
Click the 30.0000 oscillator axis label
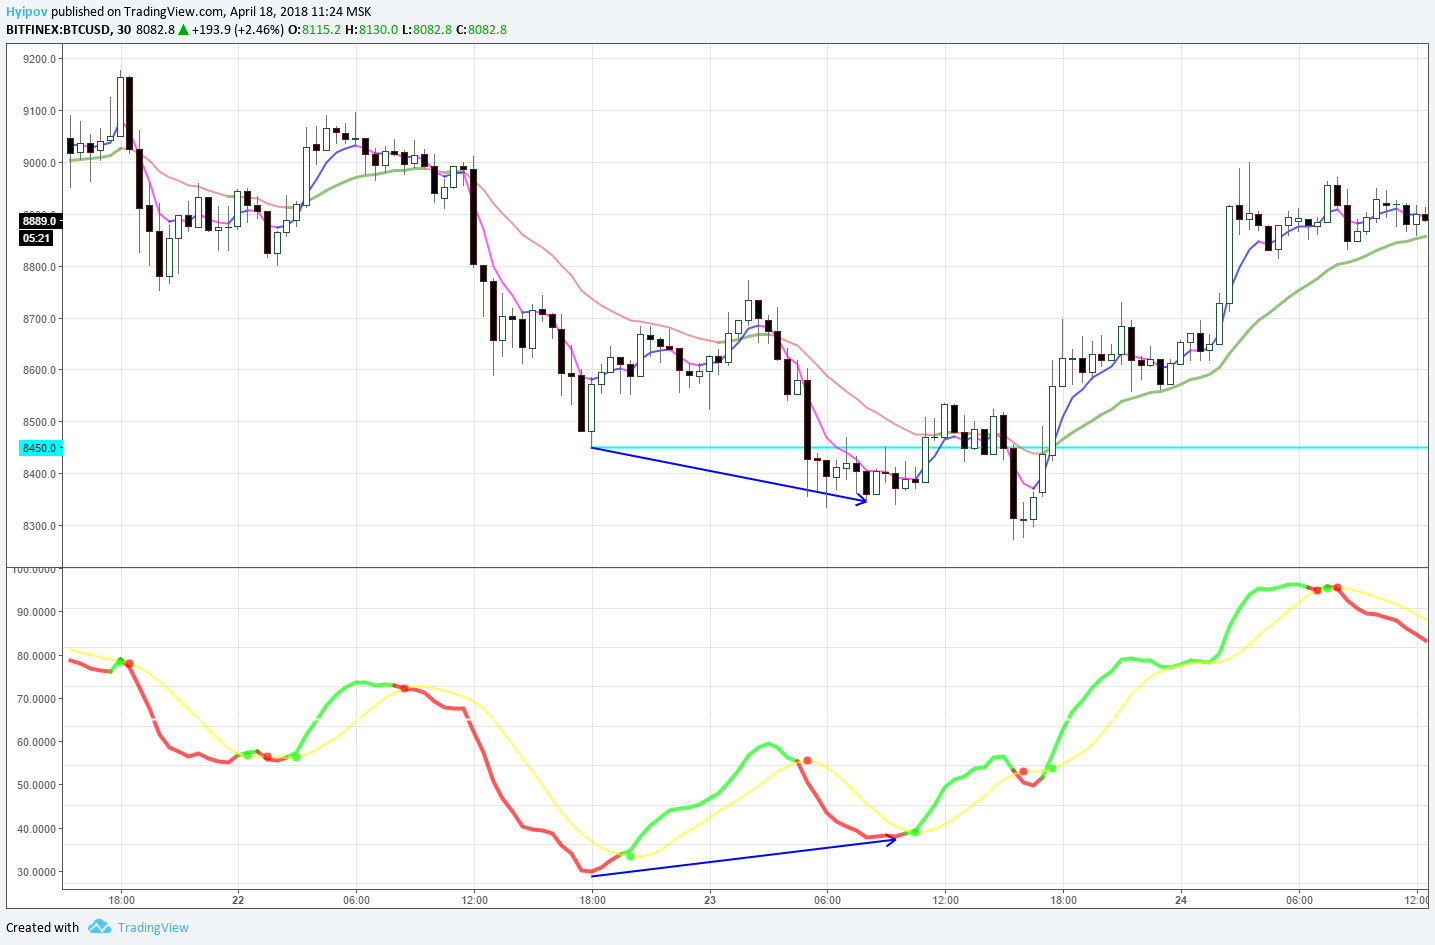click(37, 872)
